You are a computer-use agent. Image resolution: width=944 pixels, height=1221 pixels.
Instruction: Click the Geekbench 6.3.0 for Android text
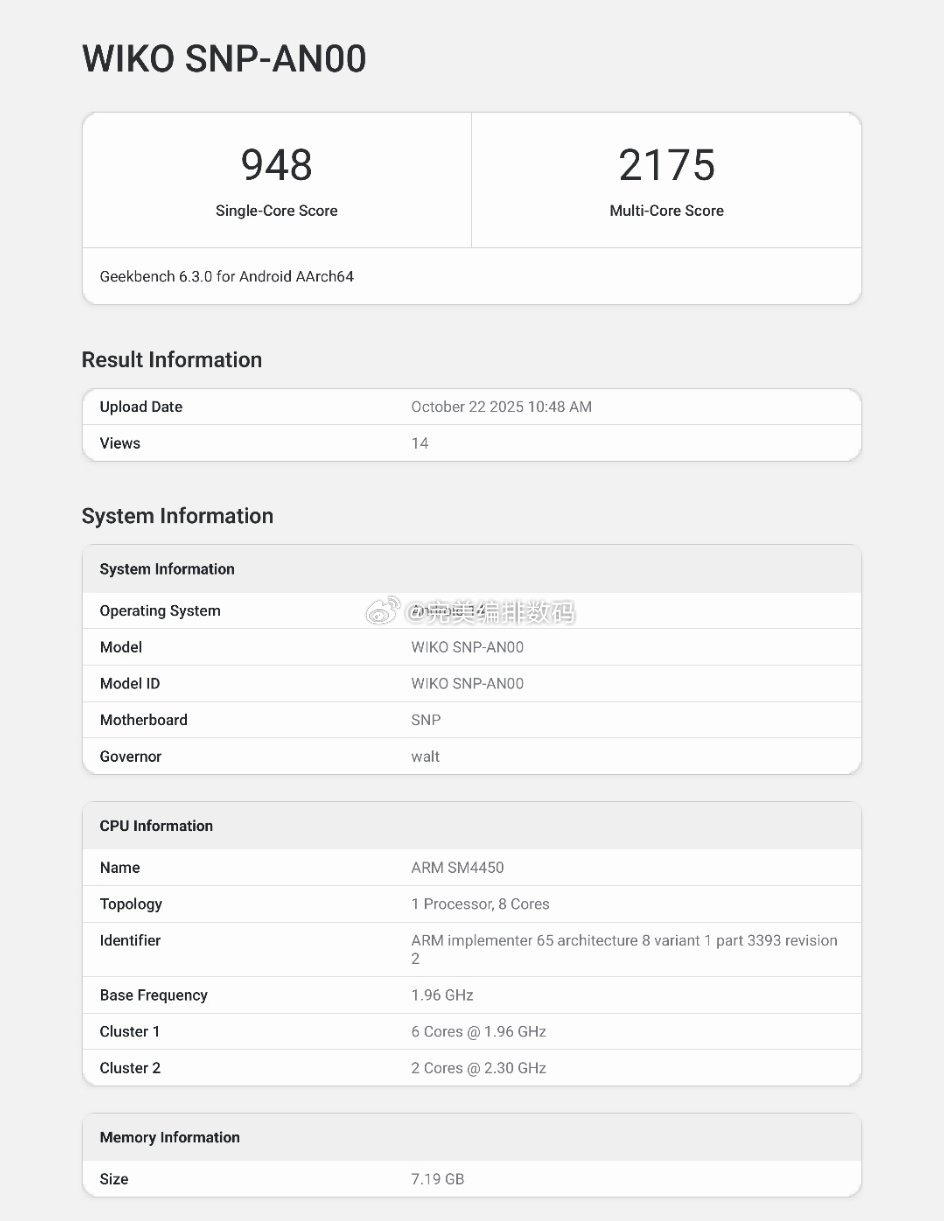[x=227, y=276]
